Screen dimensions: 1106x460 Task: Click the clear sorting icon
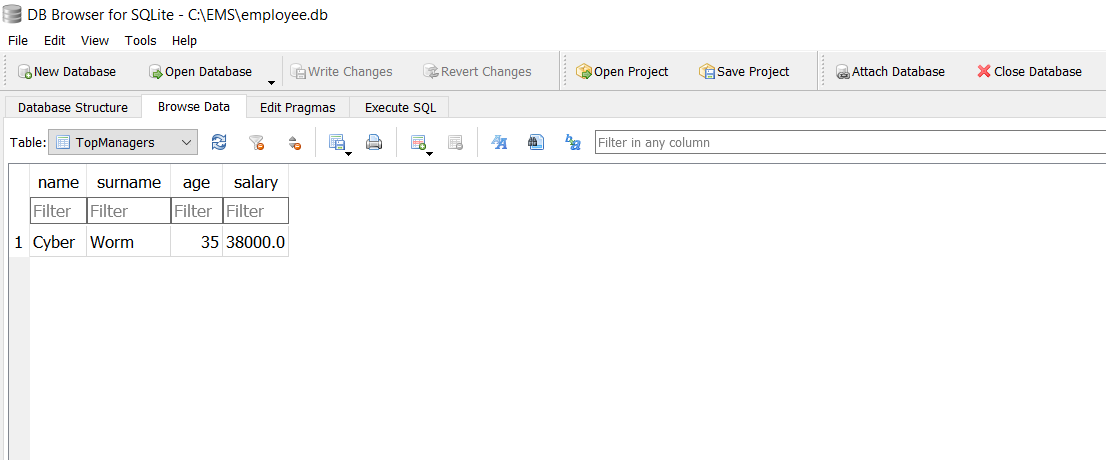pyautogui.click(x=294, y=143)
